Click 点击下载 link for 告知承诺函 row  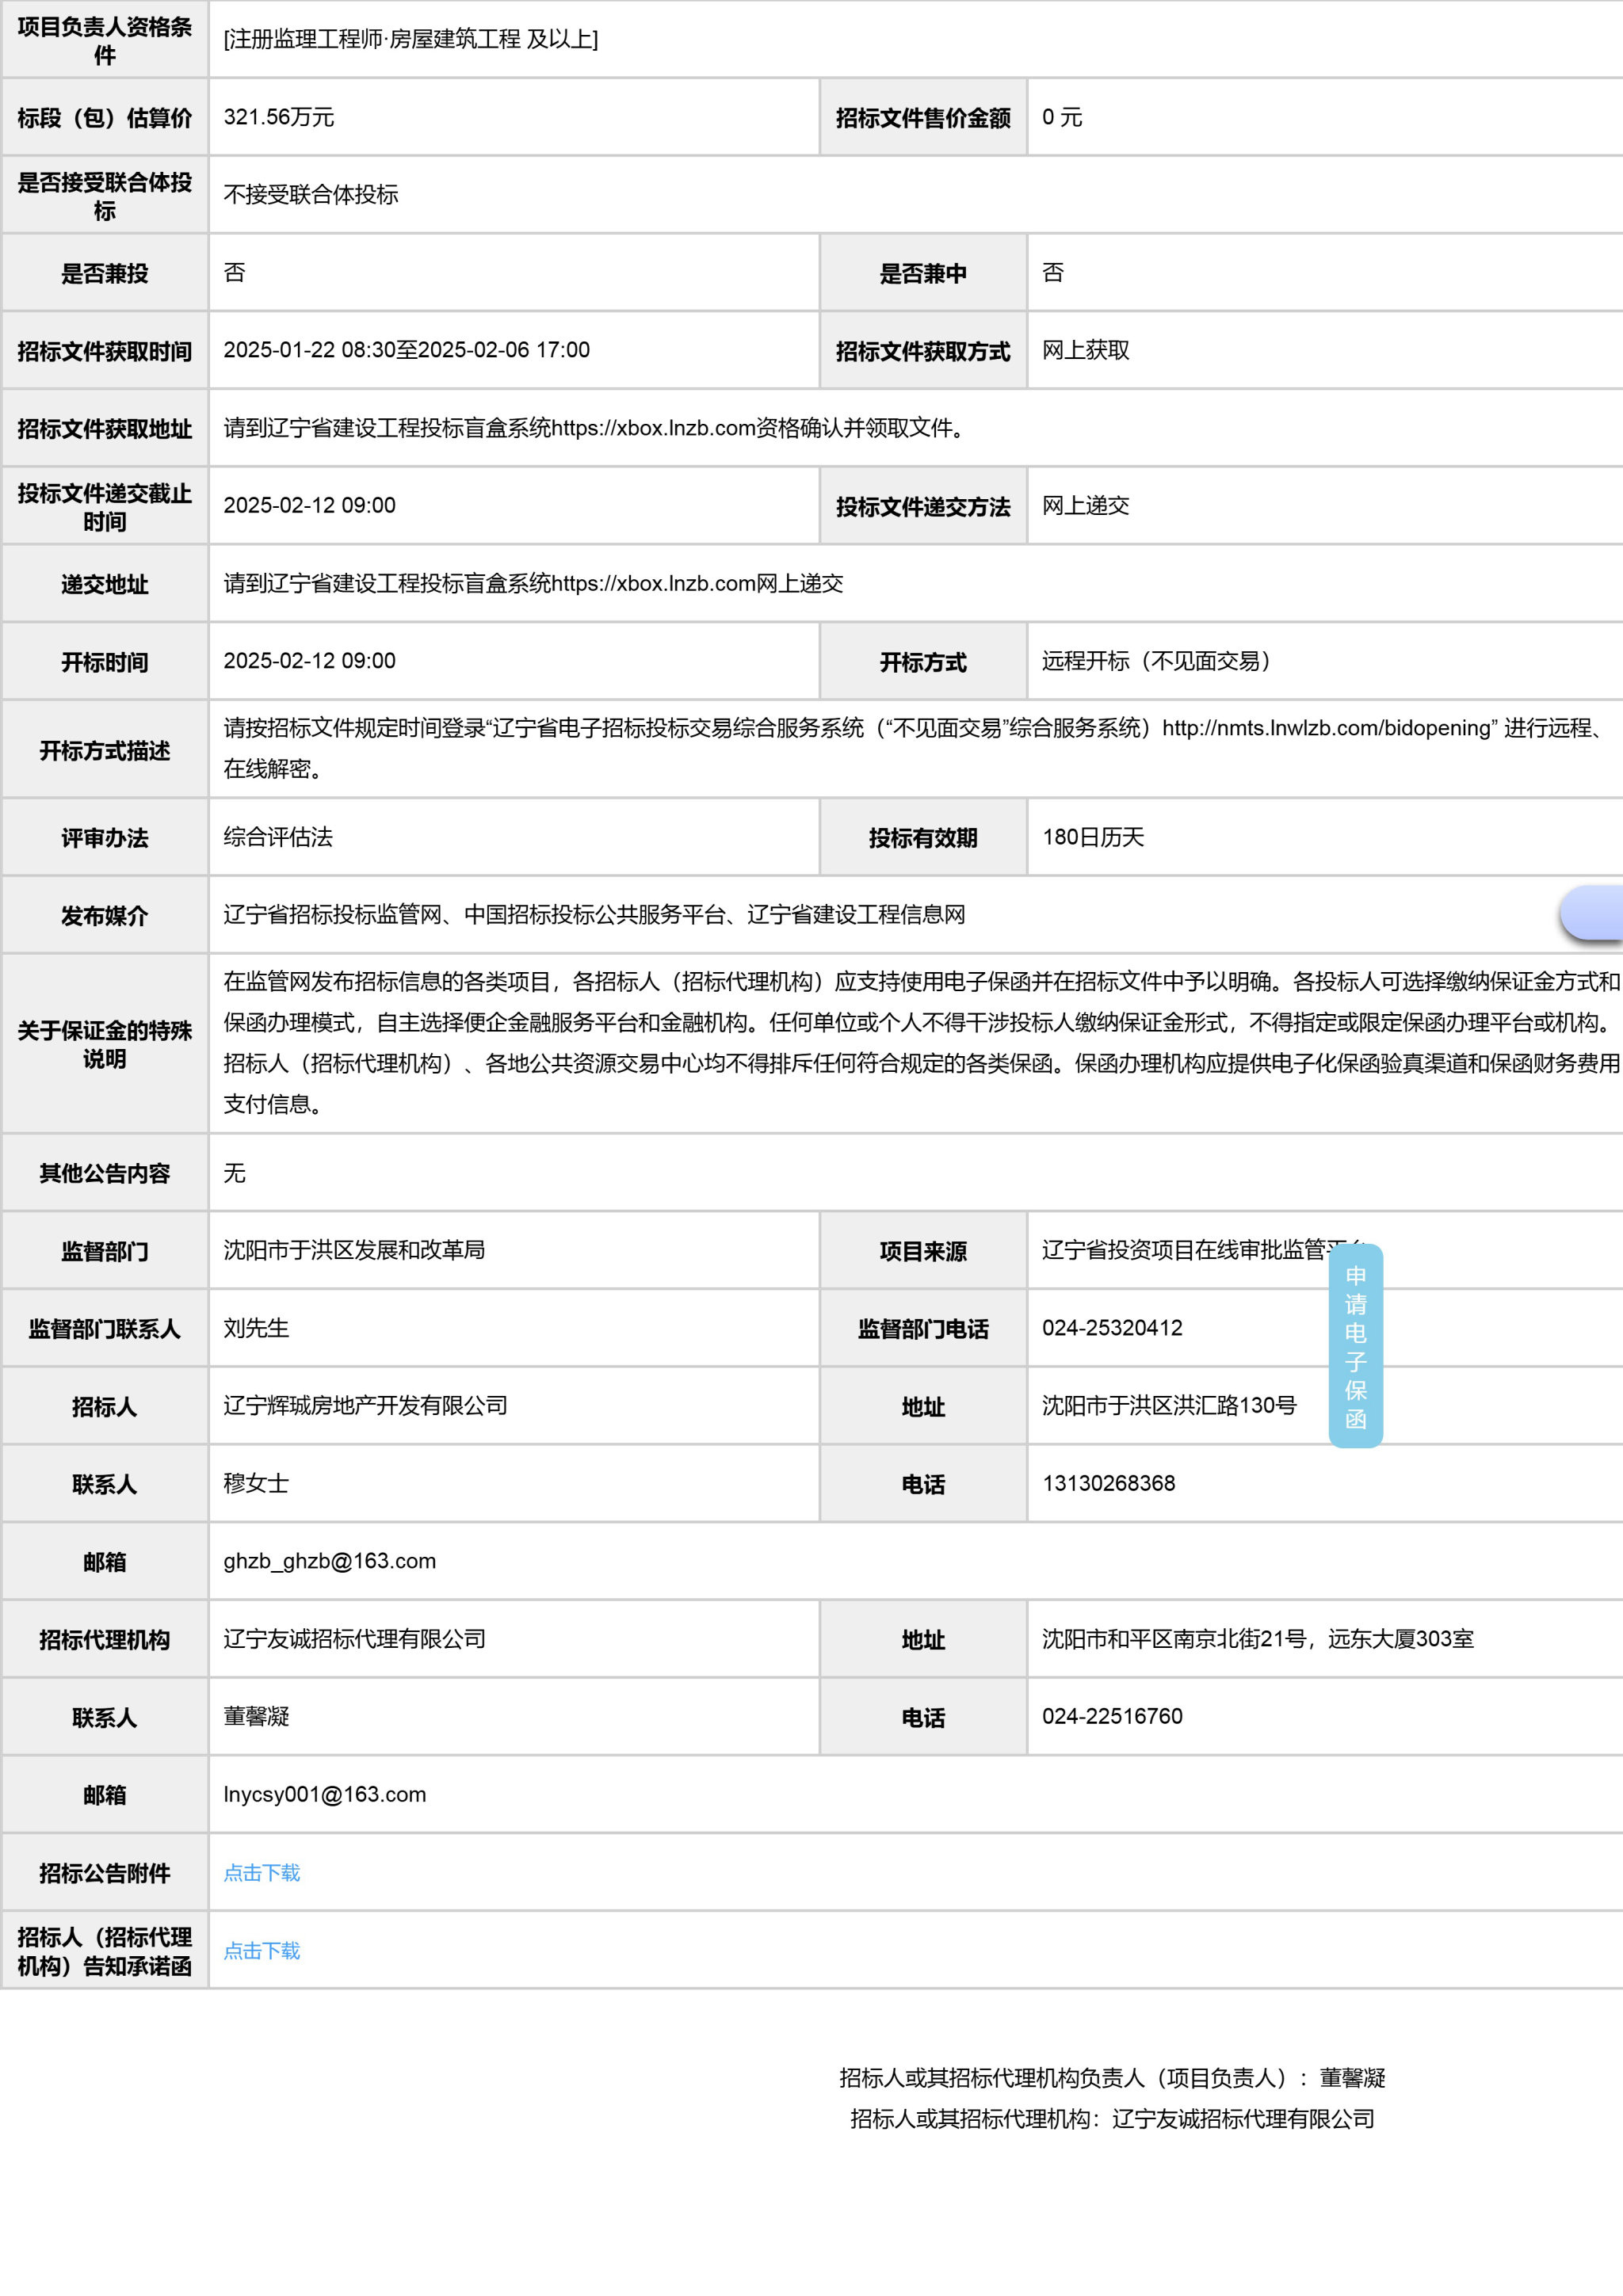pos(261,1951)
